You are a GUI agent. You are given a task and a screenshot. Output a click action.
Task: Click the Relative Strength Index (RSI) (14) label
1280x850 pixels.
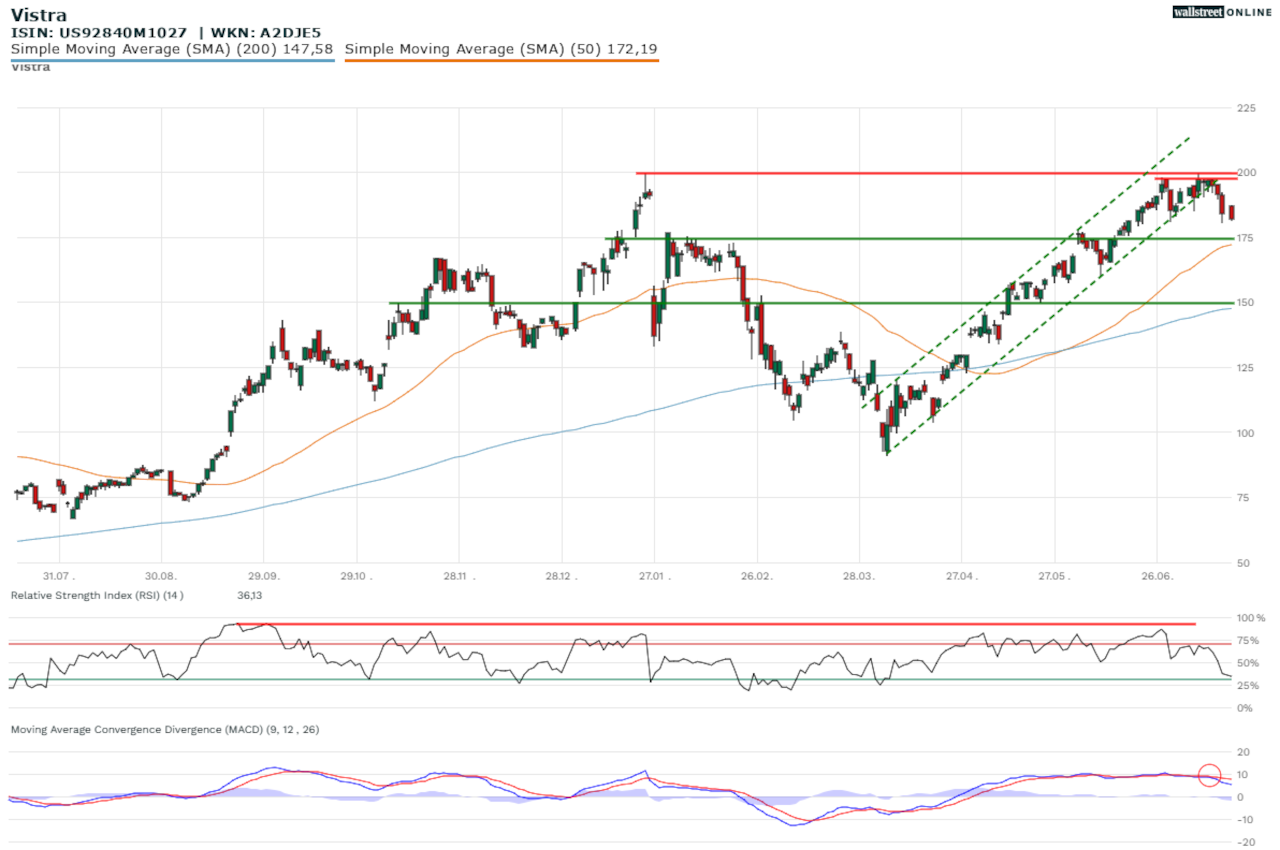[x=99, y=596]
